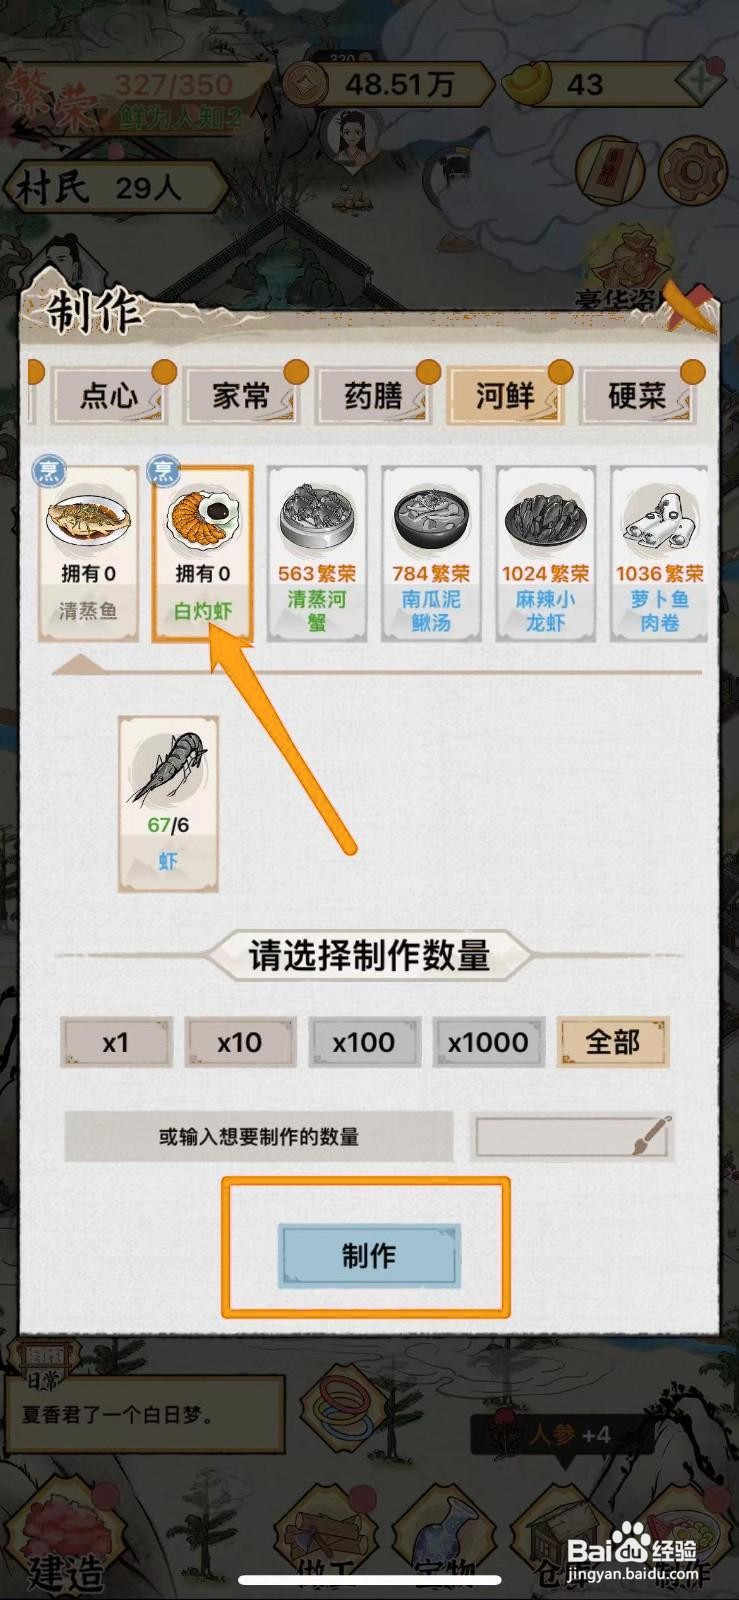Click the quantity input field
The height and width of the screenshot is (1600, 739).
coord(572,1136)
